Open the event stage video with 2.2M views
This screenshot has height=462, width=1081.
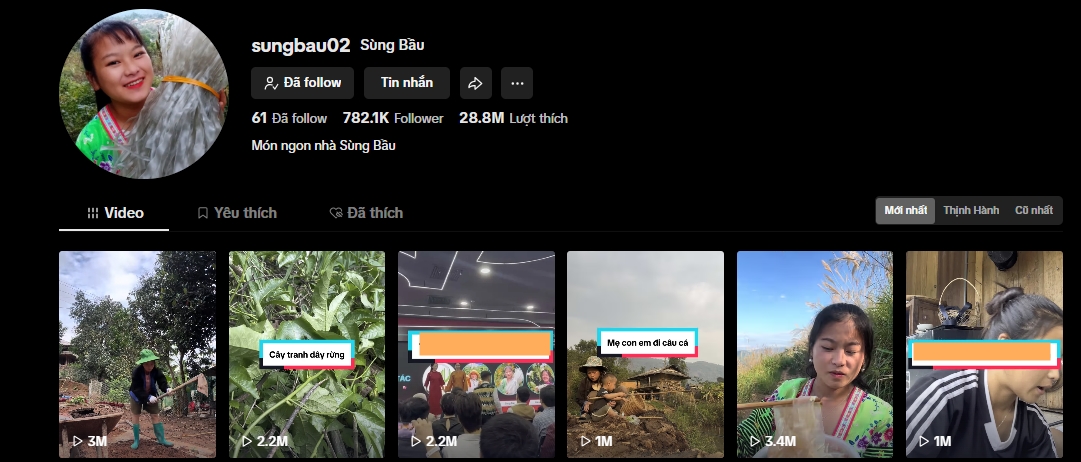coord(476,354)
